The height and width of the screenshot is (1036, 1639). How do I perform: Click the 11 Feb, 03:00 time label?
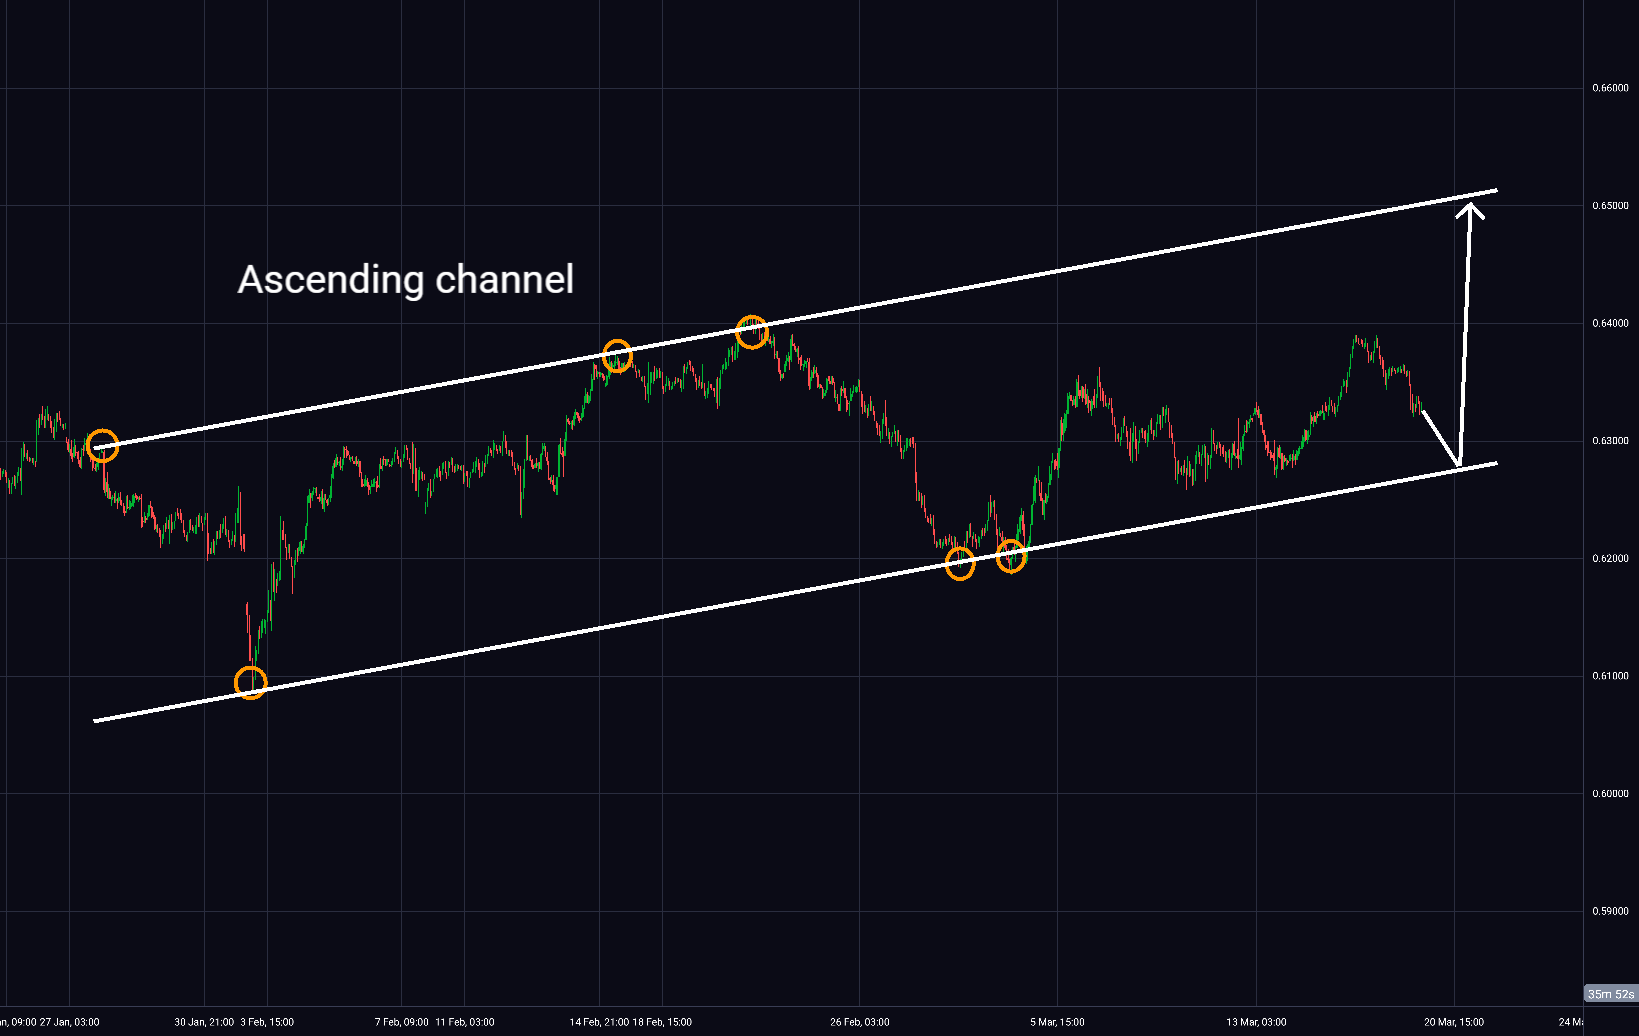(465, 1022)
